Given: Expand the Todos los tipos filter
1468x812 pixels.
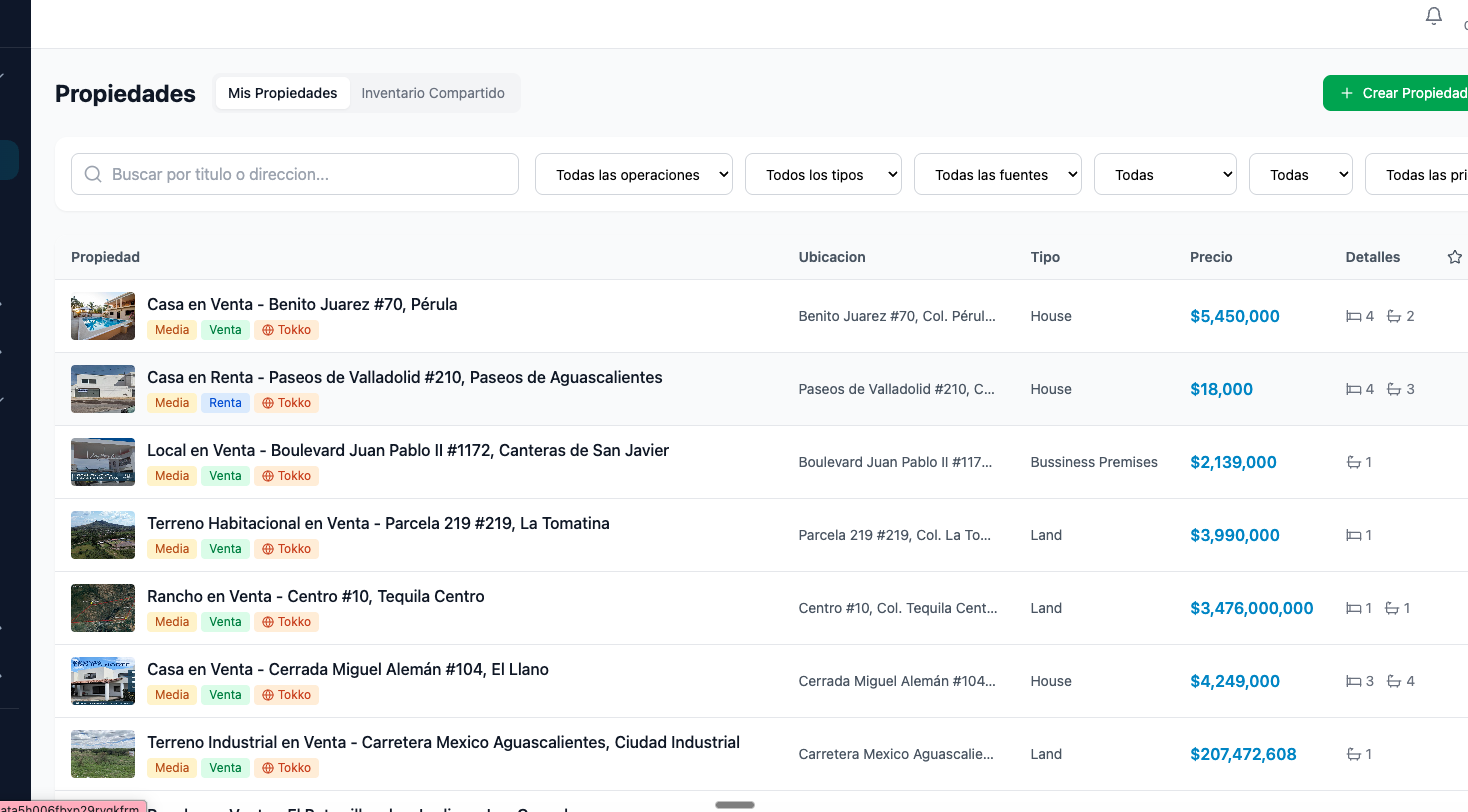Looking at the screenshot, I should (823, 174).
